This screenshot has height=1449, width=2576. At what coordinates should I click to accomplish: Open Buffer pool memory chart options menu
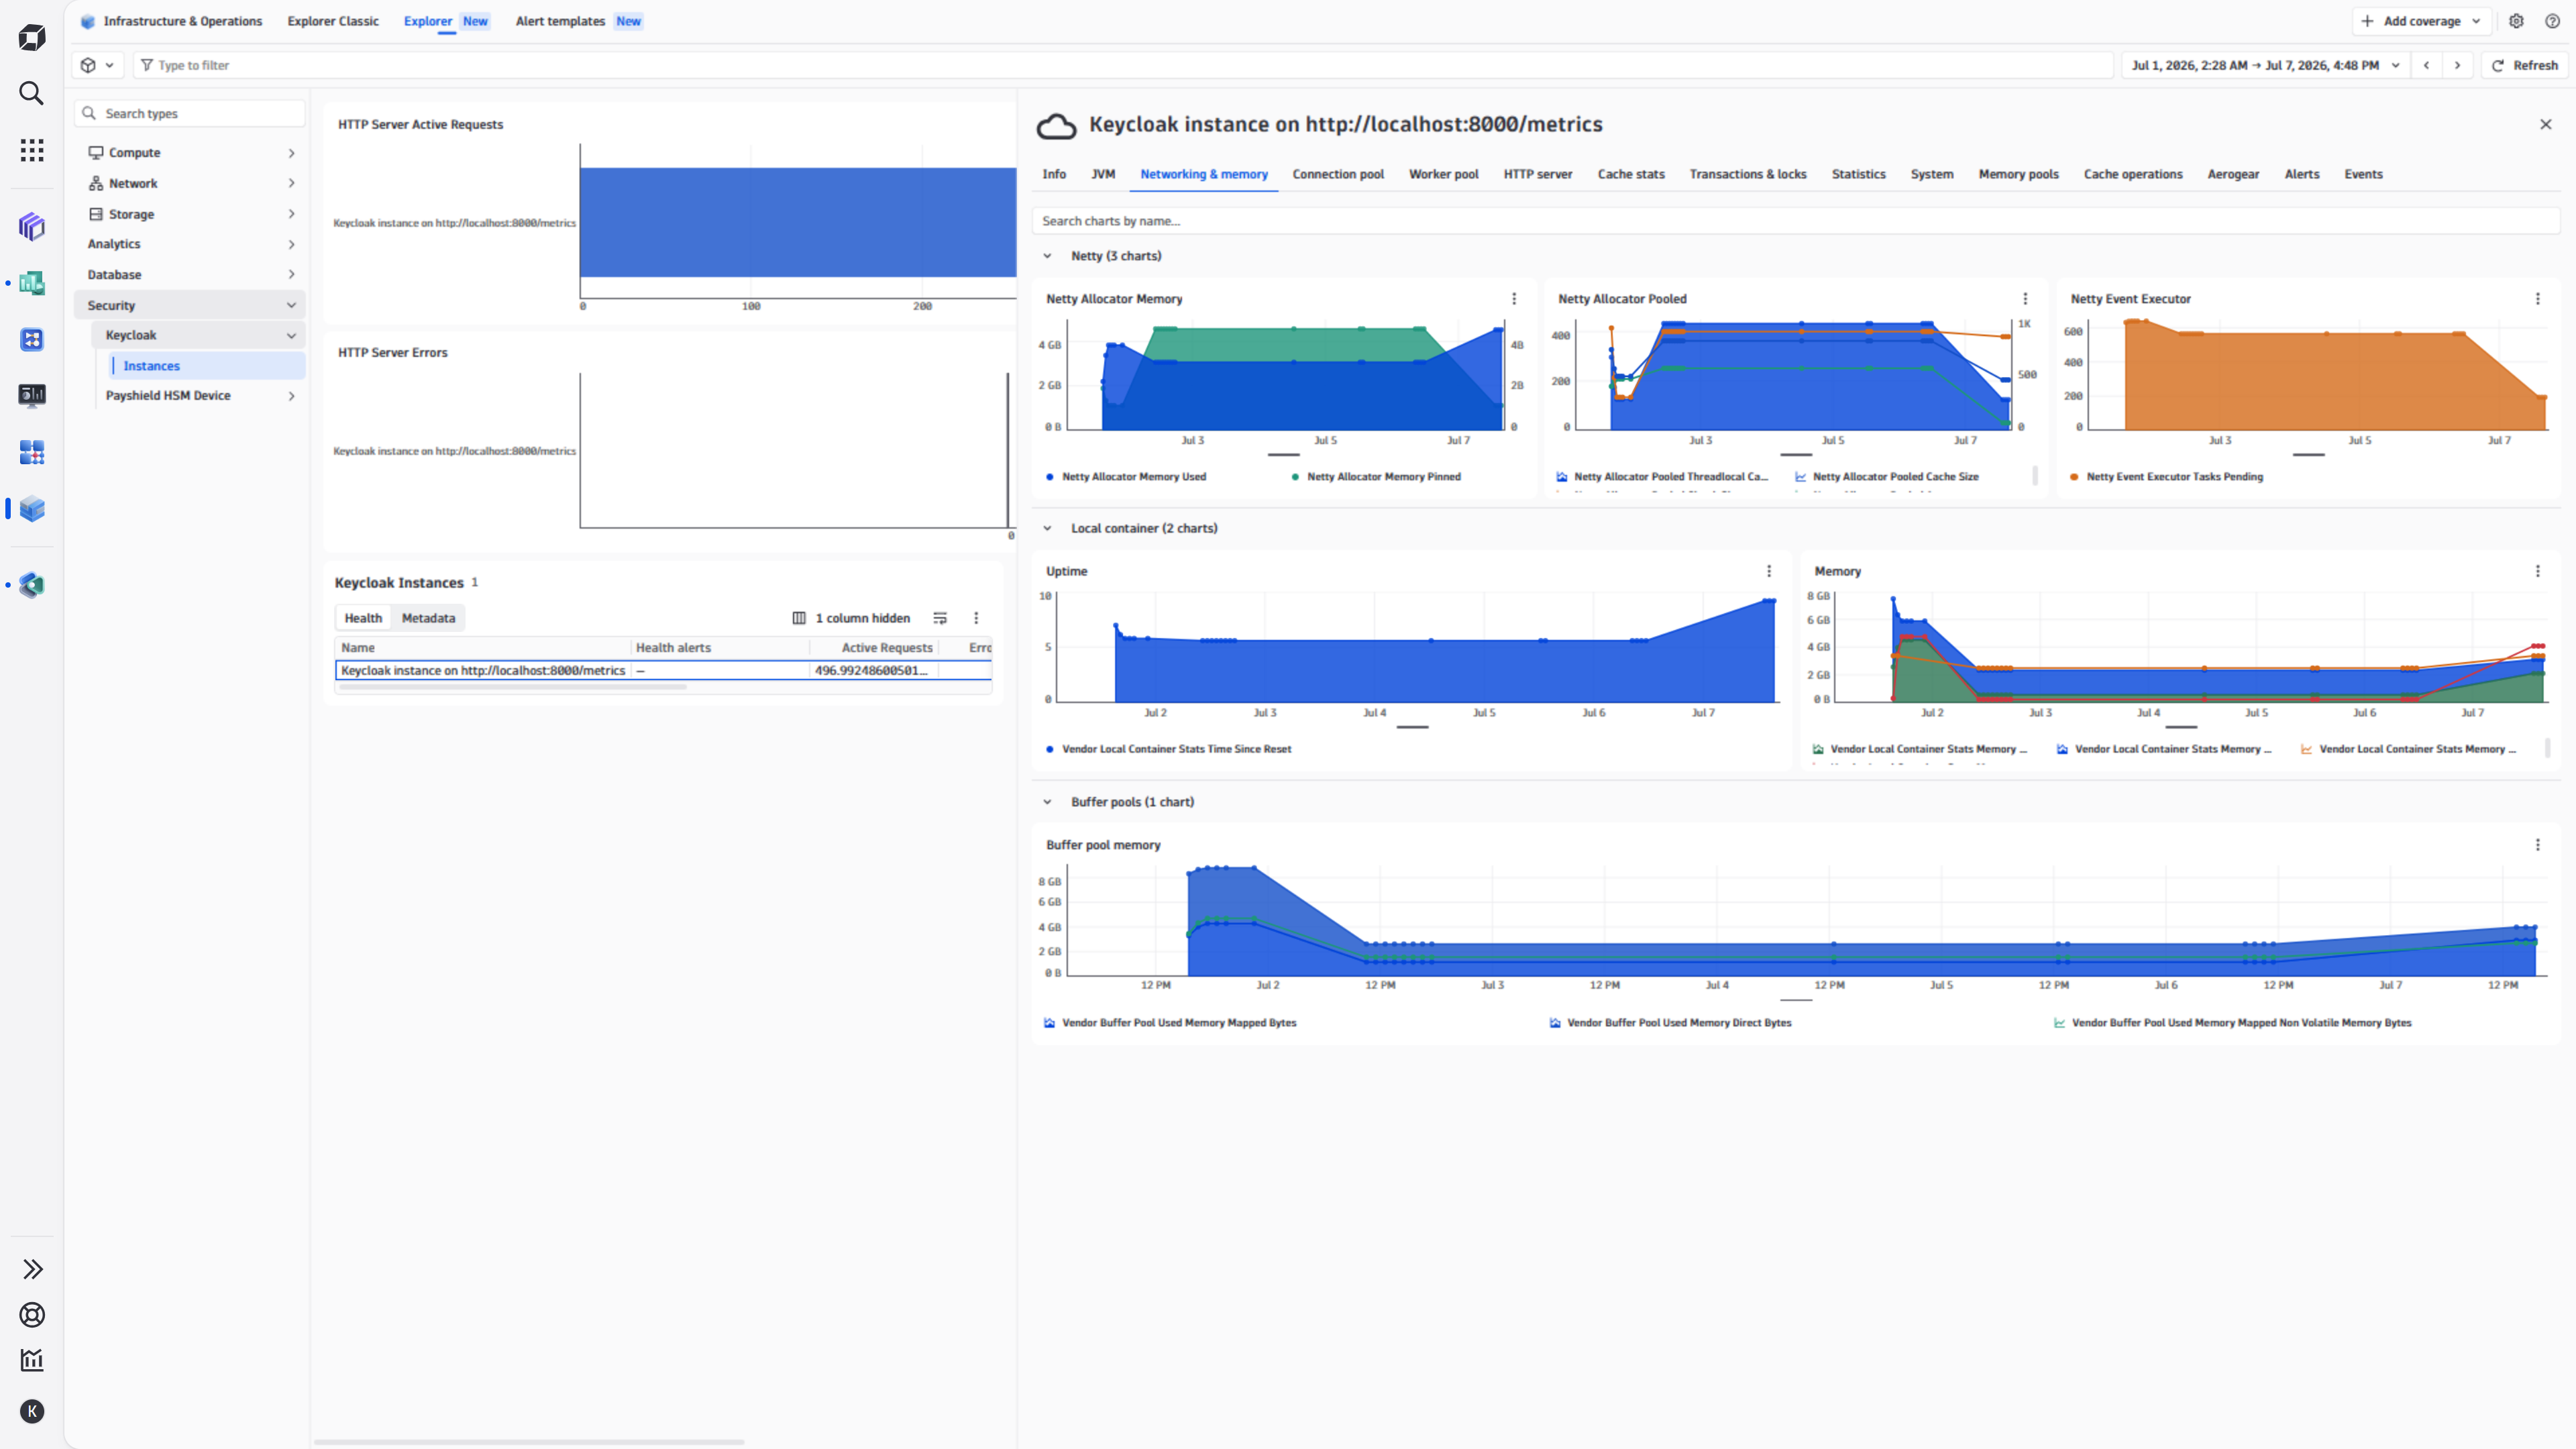point(2538,845)
